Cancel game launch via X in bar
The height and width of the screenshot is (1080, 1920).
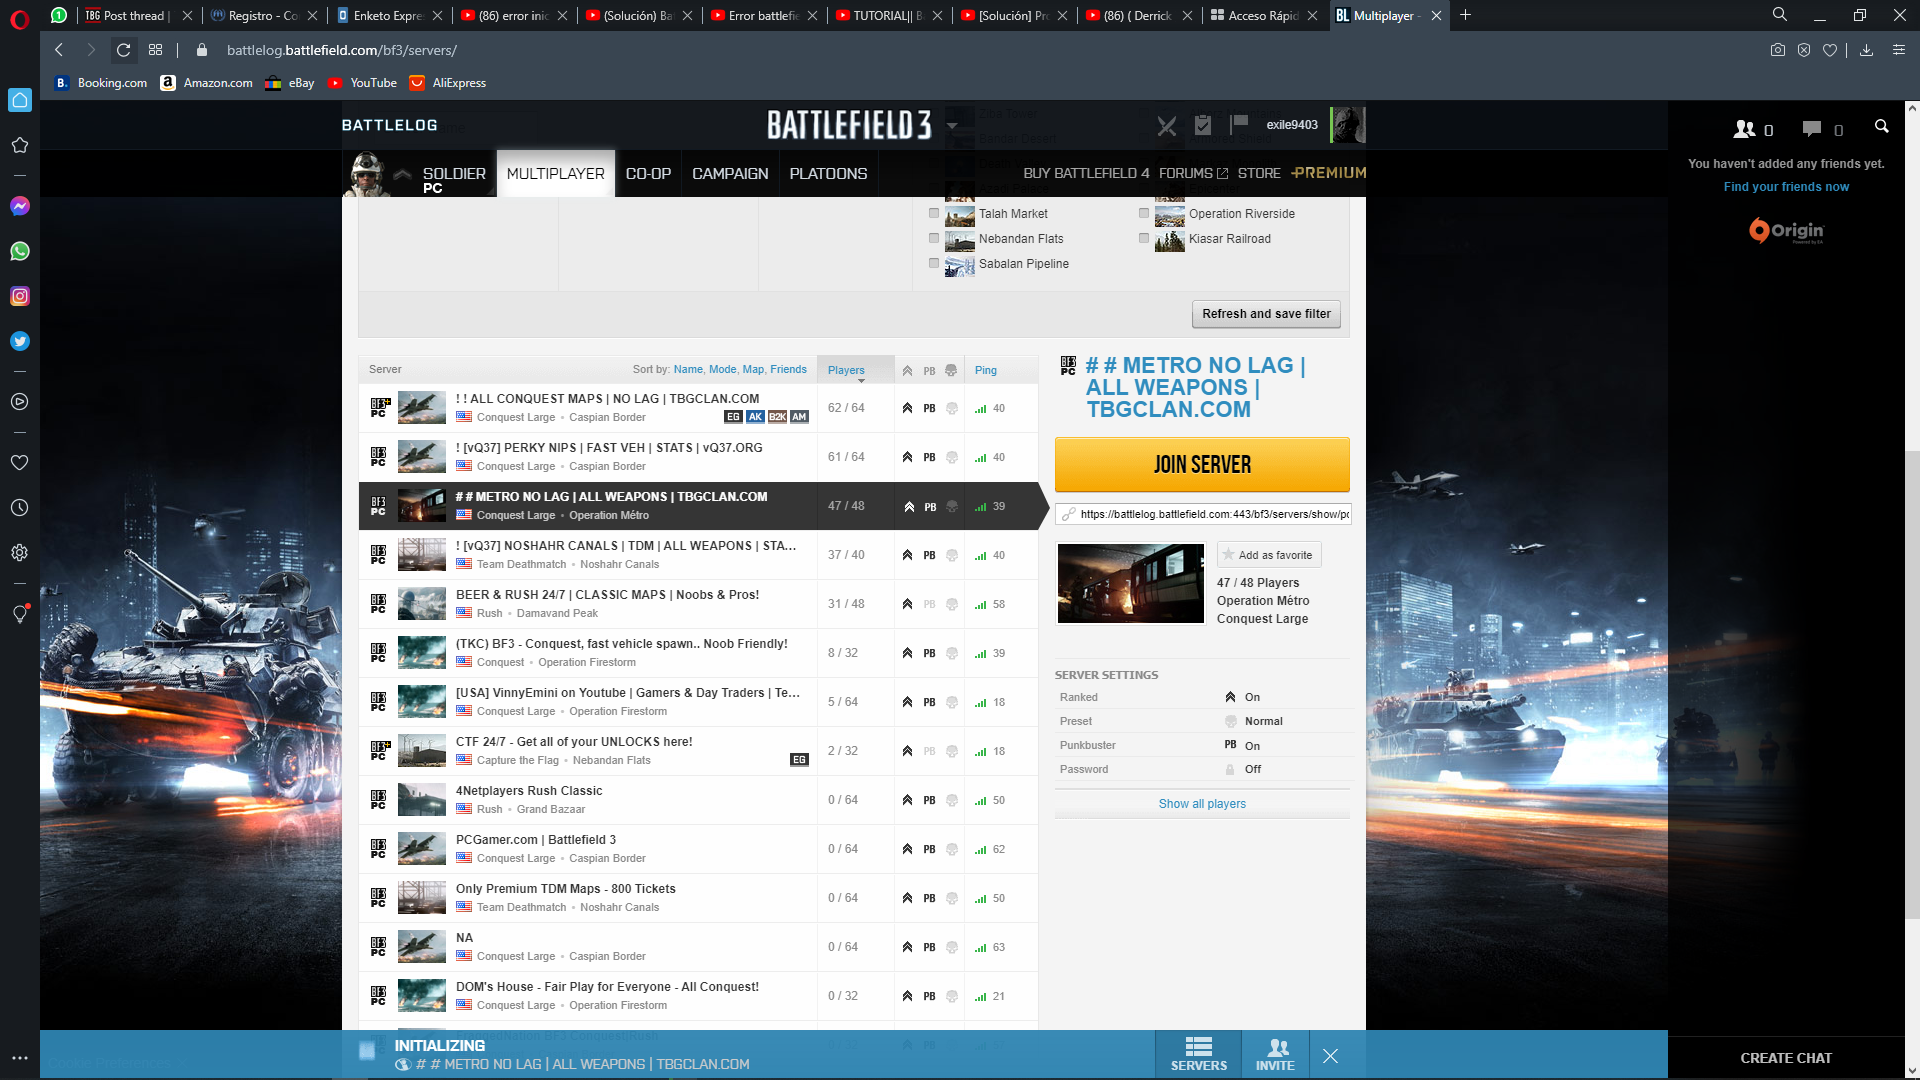click(x=1330, y=1056)
